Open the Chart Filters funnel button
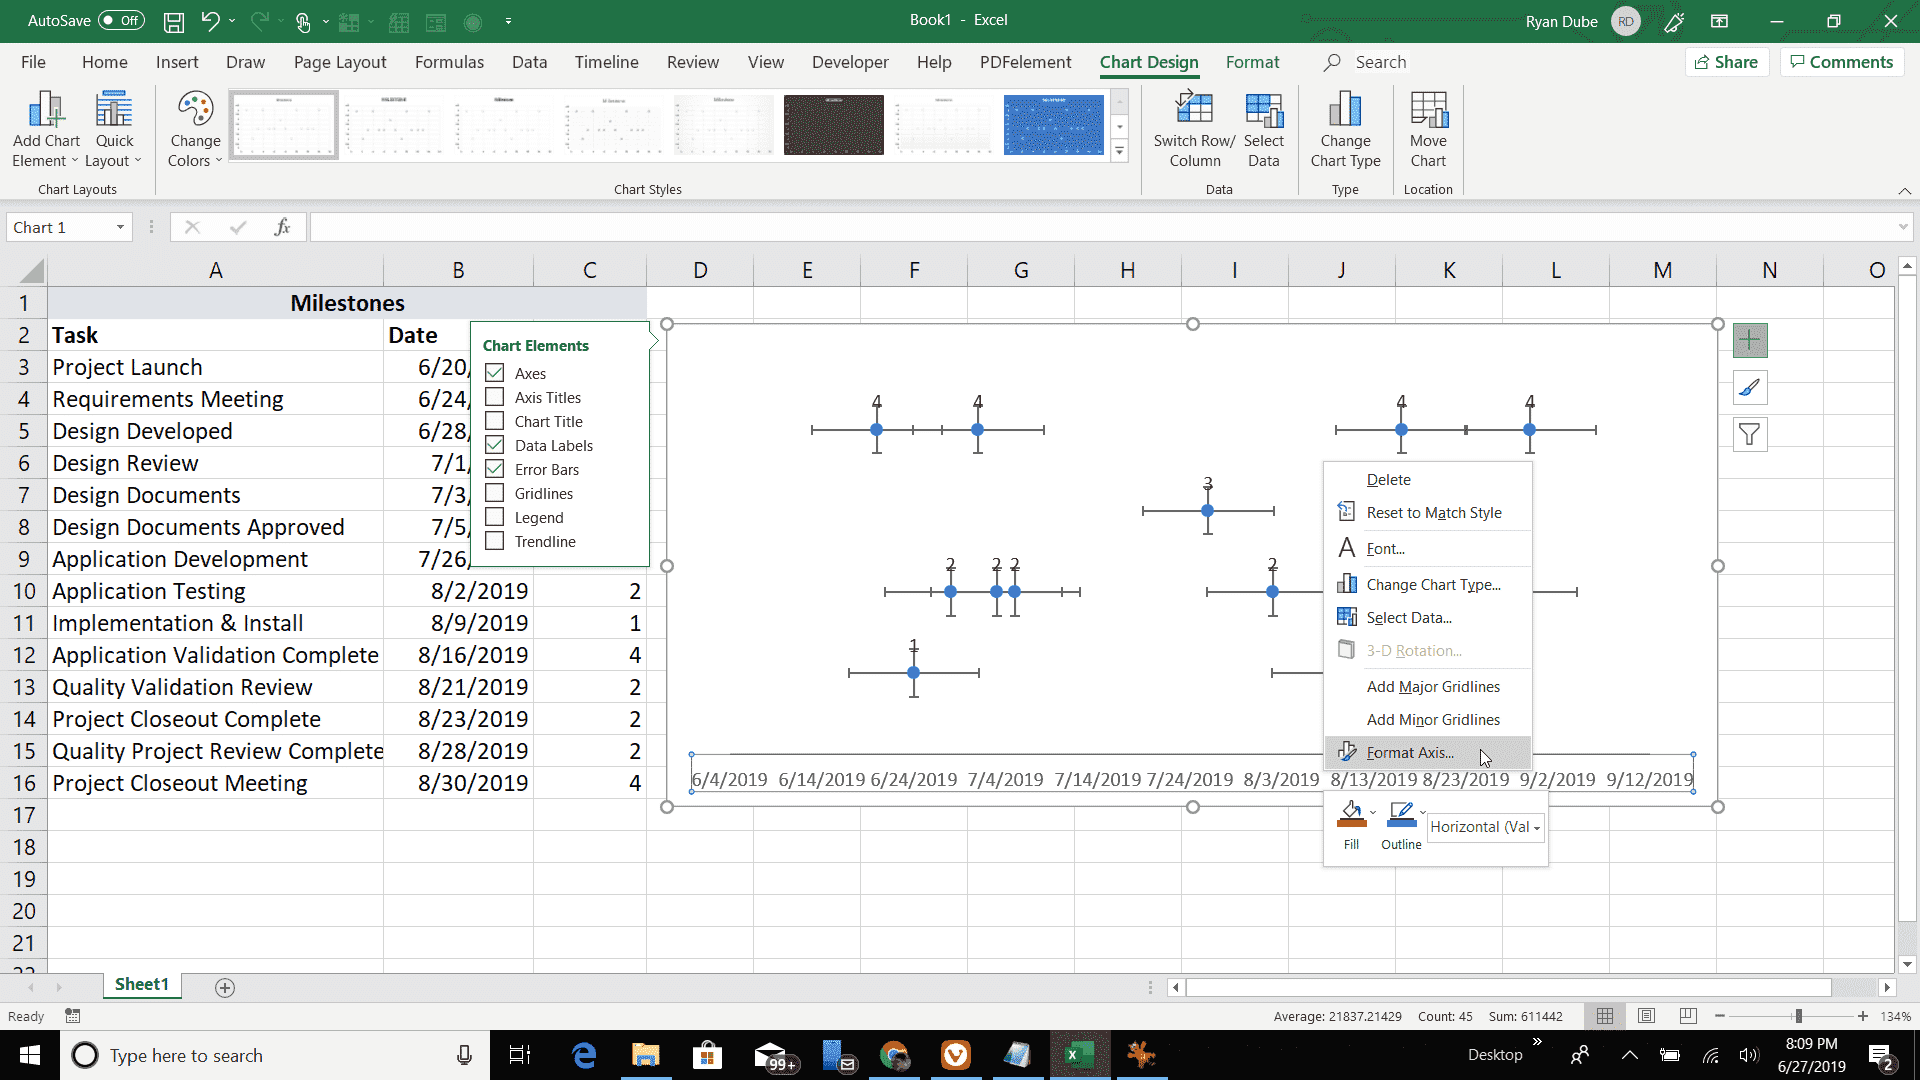This screenshot has width=1920, height=1080. [x=1750, y=435]
